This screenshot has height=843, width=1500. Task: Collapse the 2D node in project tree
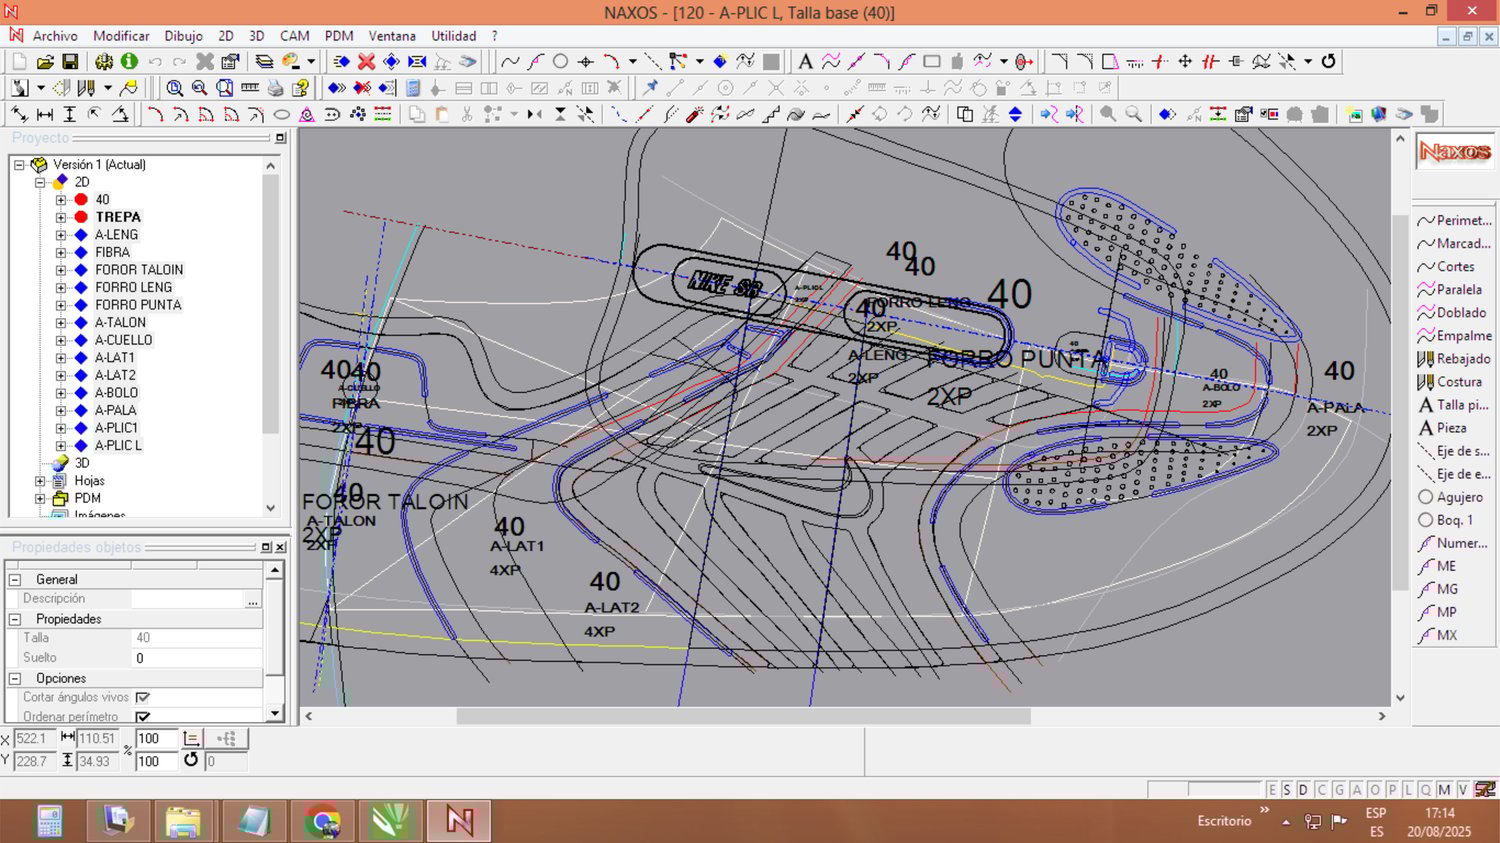point(40,182)
